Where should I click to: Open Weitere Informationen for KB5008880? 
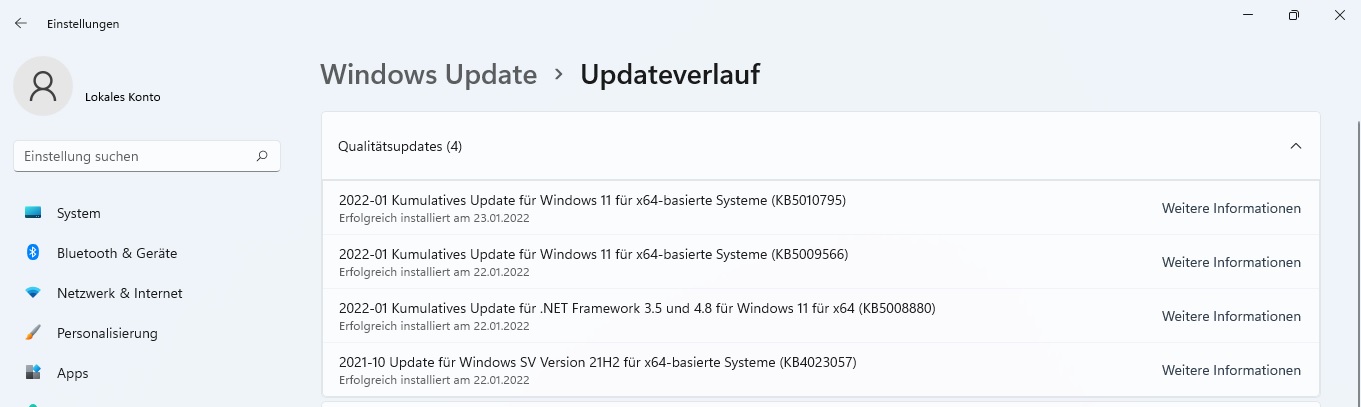[x=1231, y=316]
